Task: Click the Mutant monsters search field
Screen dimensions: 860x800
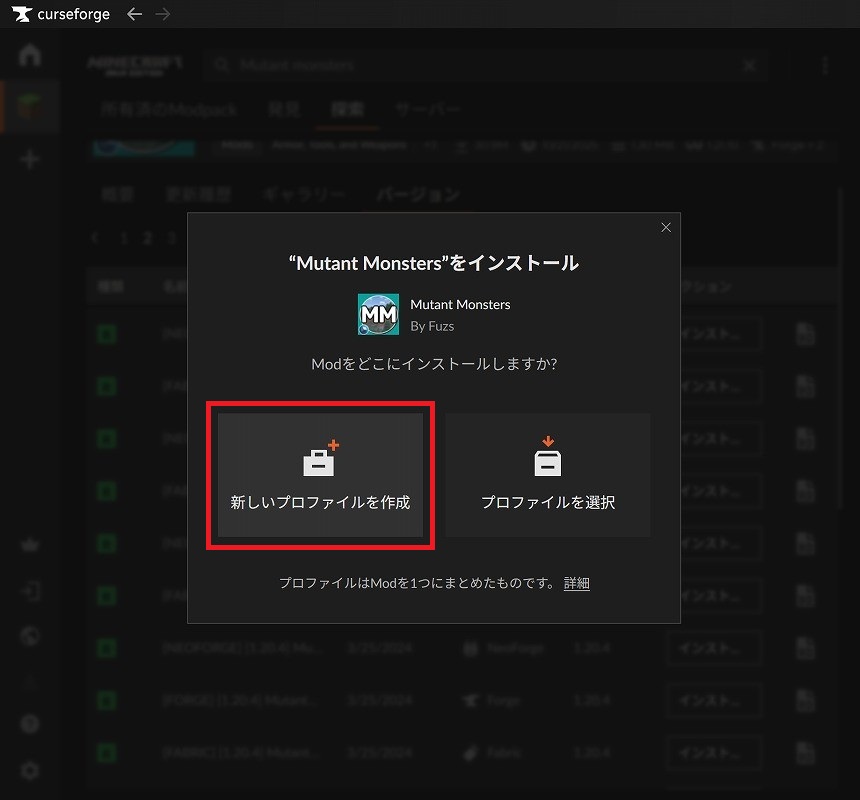Action: click(x=480, y=65)
